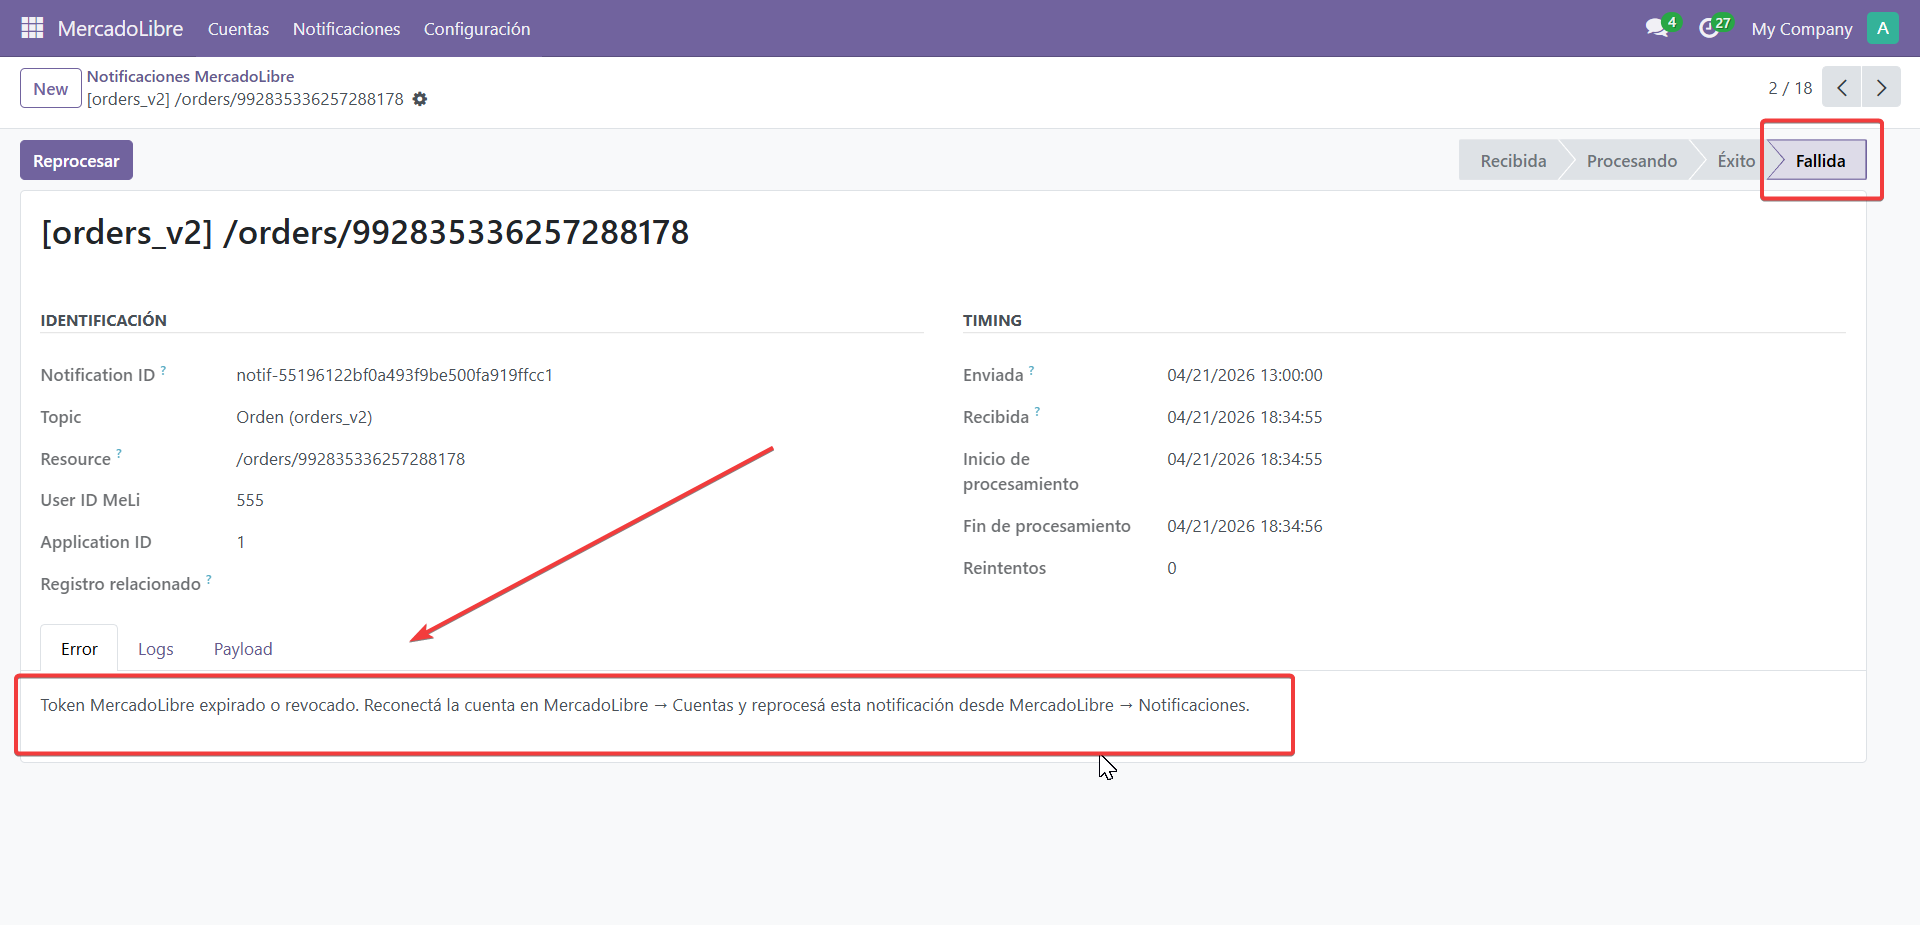Show help tooltip next to Enviada label
Screen dimensions: 1920x925
[x=1031, y=370]
